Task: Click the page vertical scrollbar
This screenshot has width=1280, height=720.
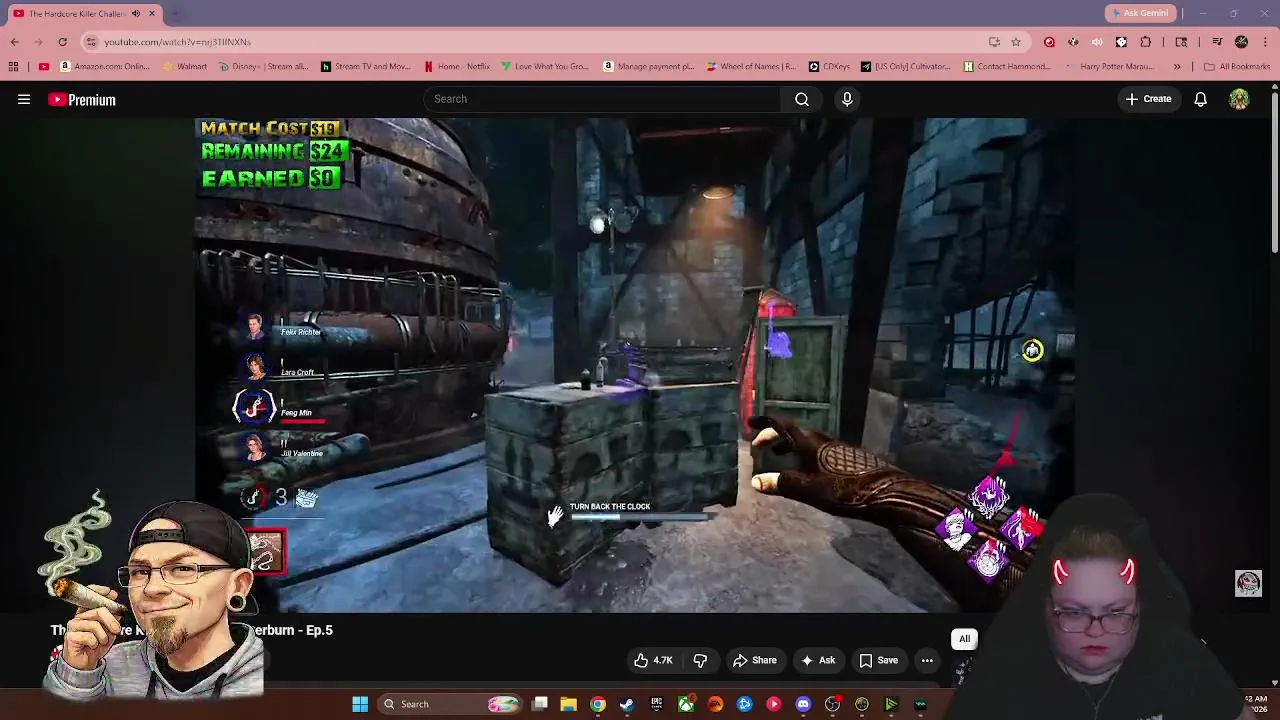Action: (1275, 170)
